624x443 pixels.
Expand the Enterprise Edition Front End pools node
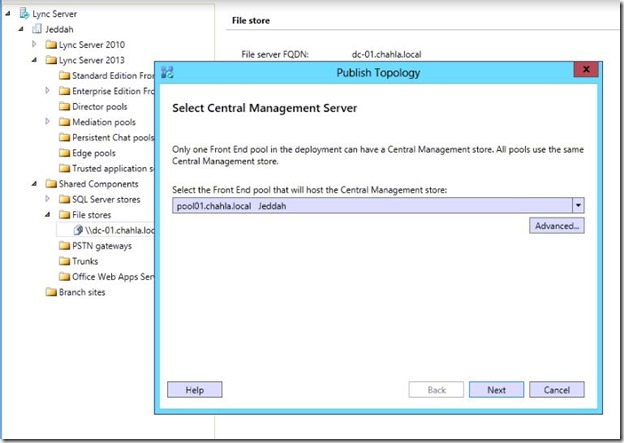coord(47,90)
